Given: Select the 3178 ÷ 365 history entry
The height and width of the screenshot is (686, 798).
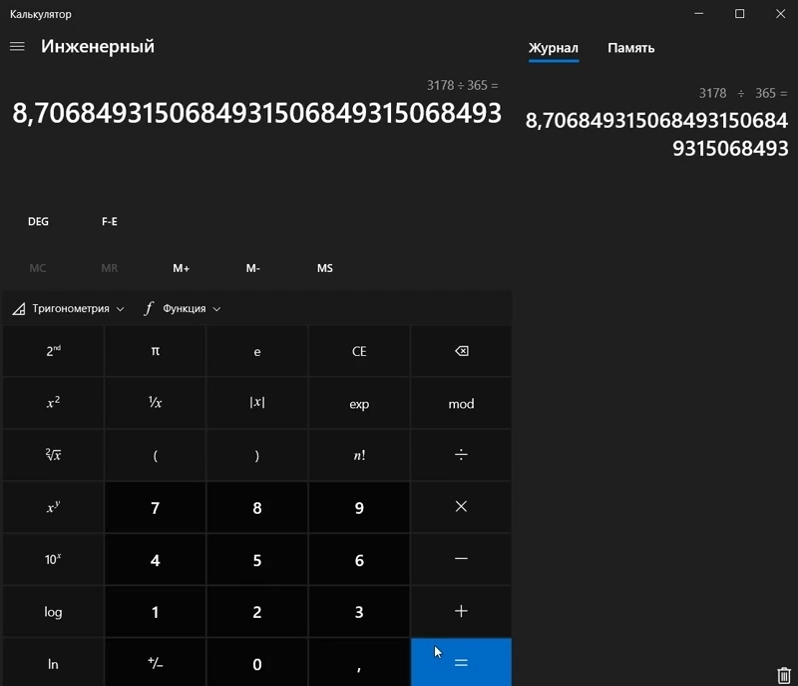Looking at the screenshot, I should [x=657, y=122].
